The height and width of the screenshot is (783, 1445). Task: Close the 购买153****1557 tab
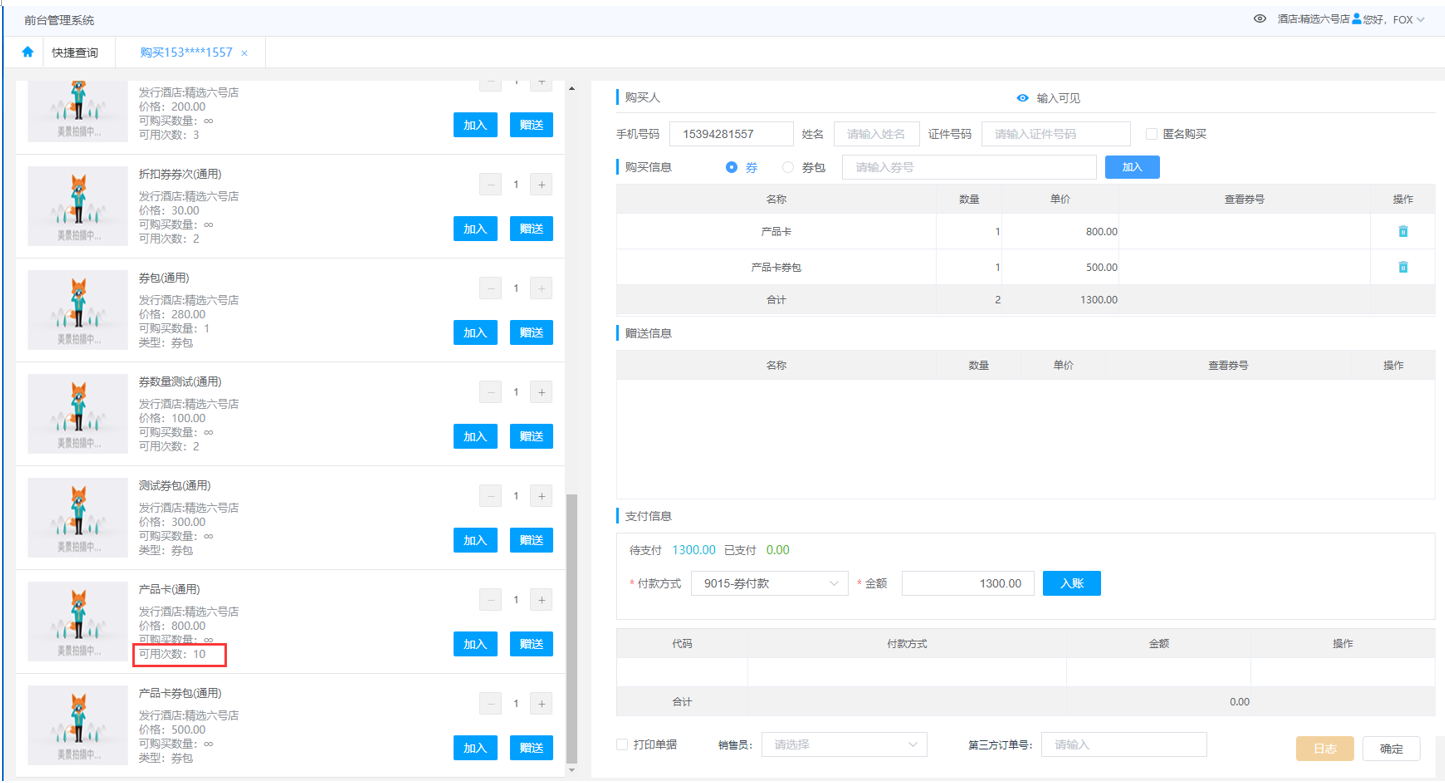pyautogui.click(x=245, y=53)
